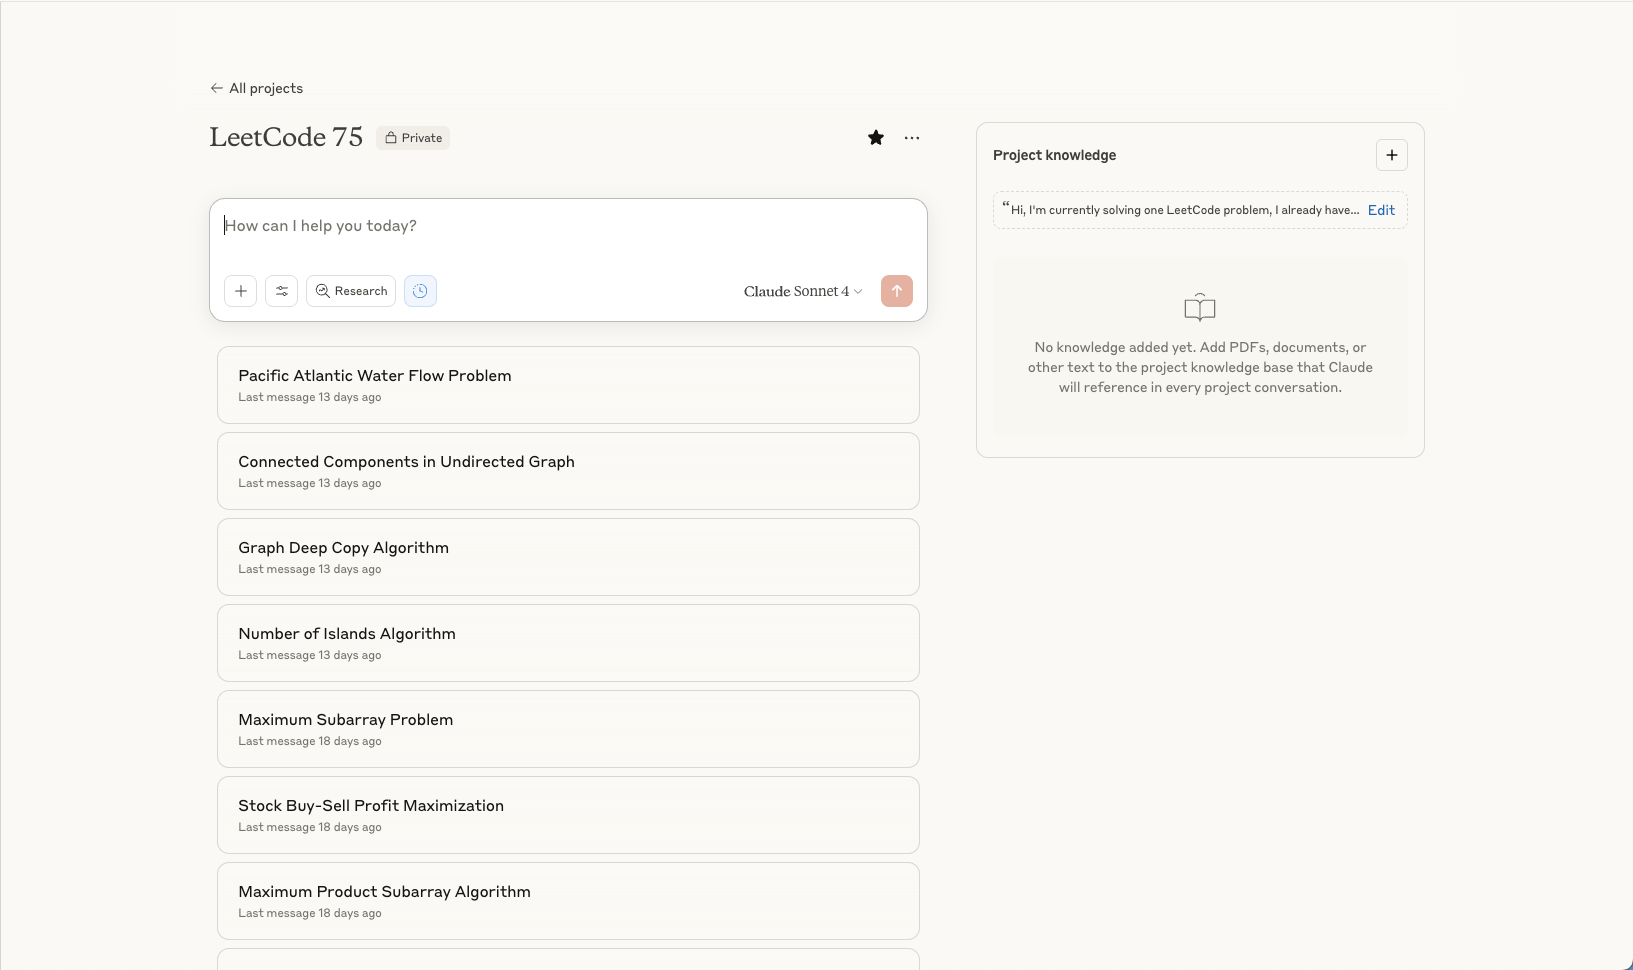The height and width of the screenshot is (970, 1633).
Task: Click the LeetCode 75 project title
Action: (x=286, y=137)
